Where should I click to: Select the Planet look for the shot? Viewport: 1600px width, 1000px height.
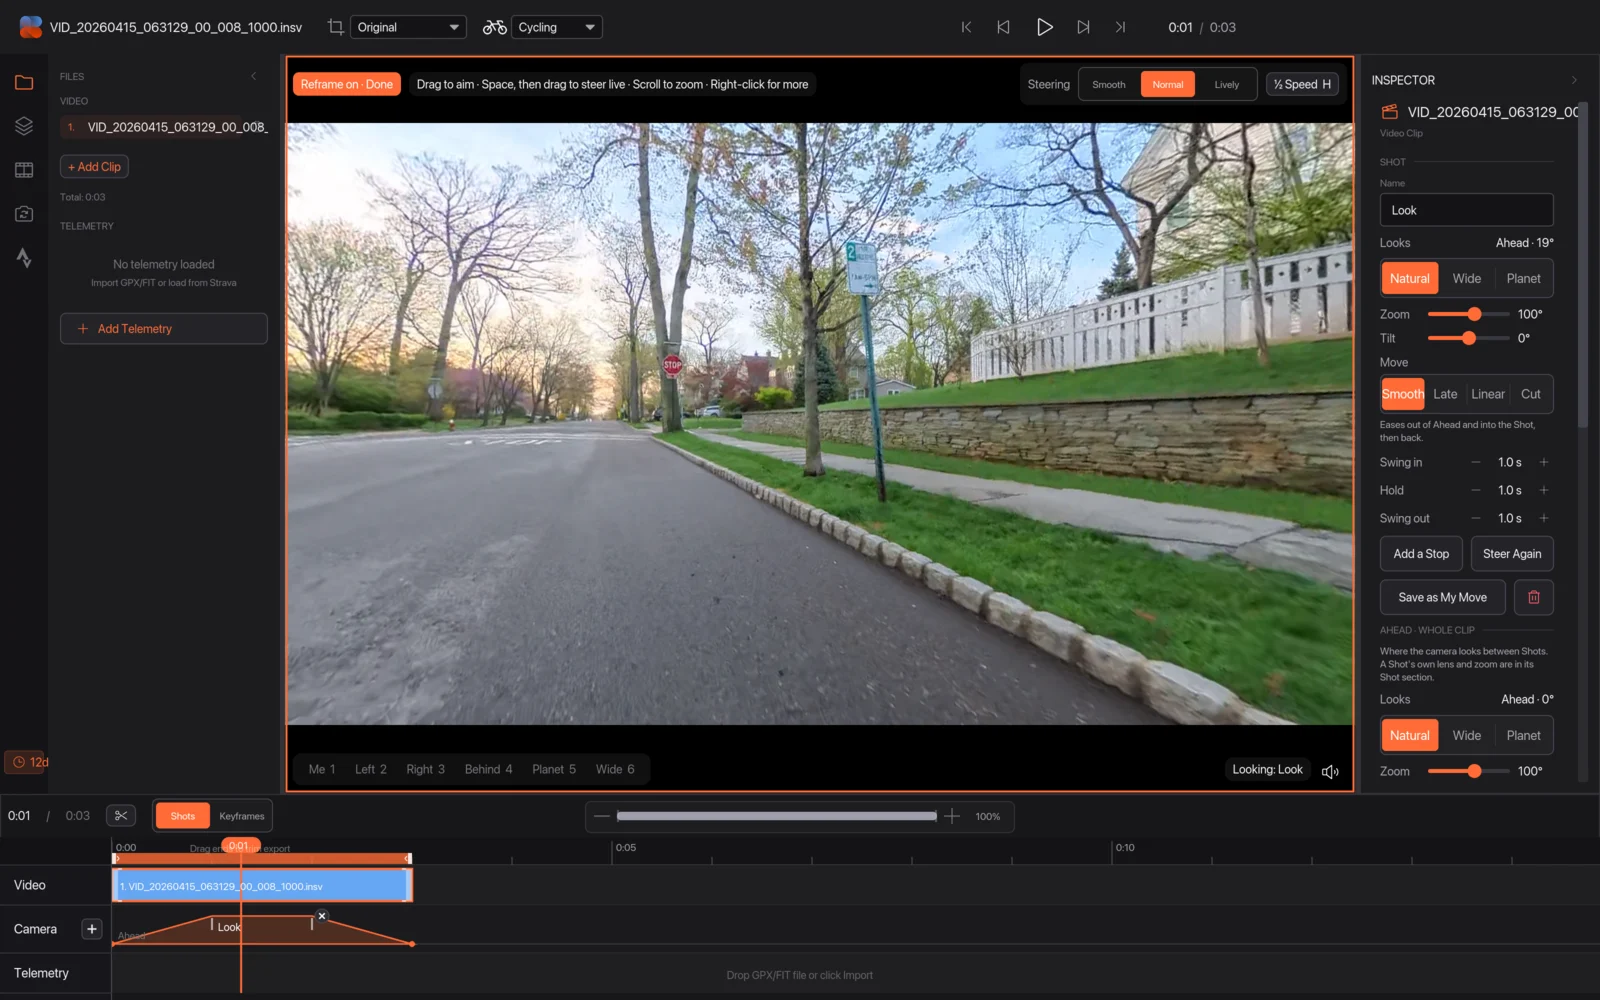(x=1523, y=278)
